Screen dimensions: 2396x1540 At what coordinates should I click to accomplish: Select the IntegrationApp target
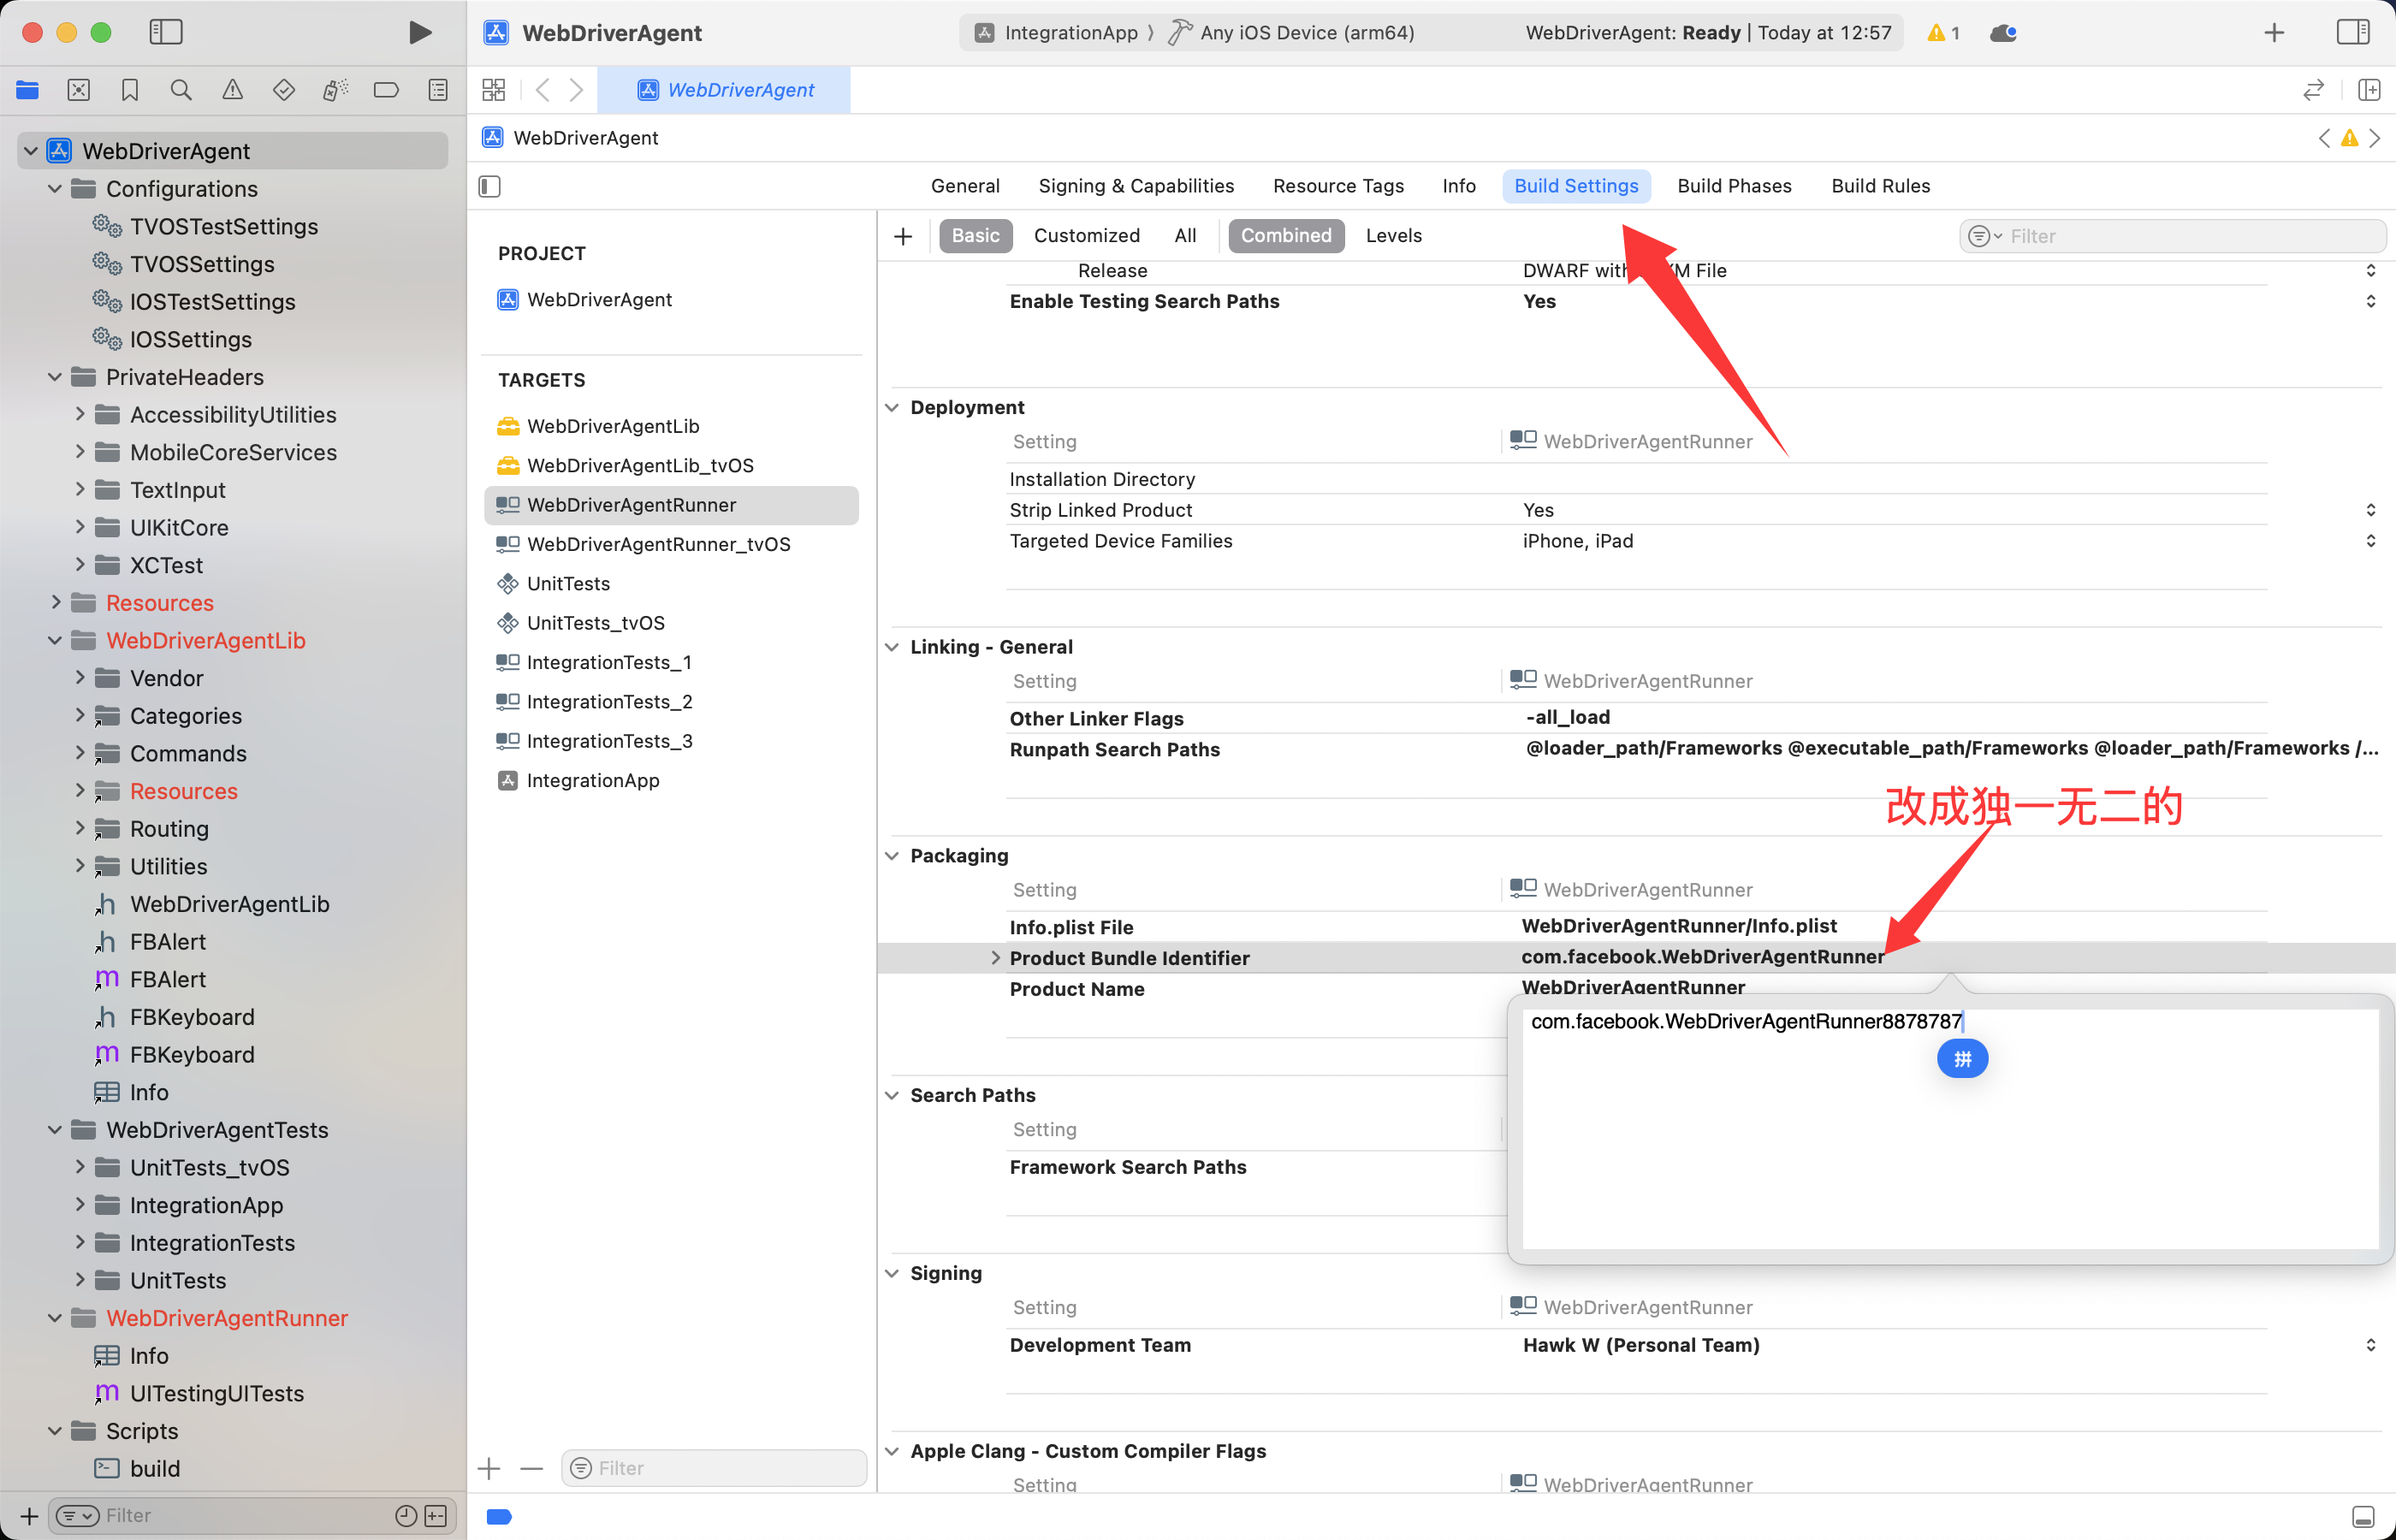pos(593,781)
